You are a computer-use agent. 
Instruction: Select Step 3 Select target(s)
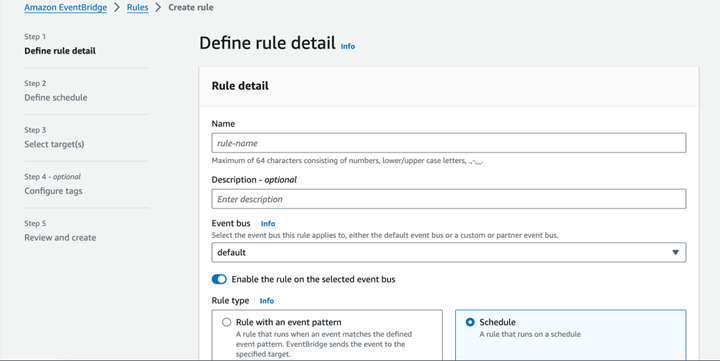coord(54,144)
